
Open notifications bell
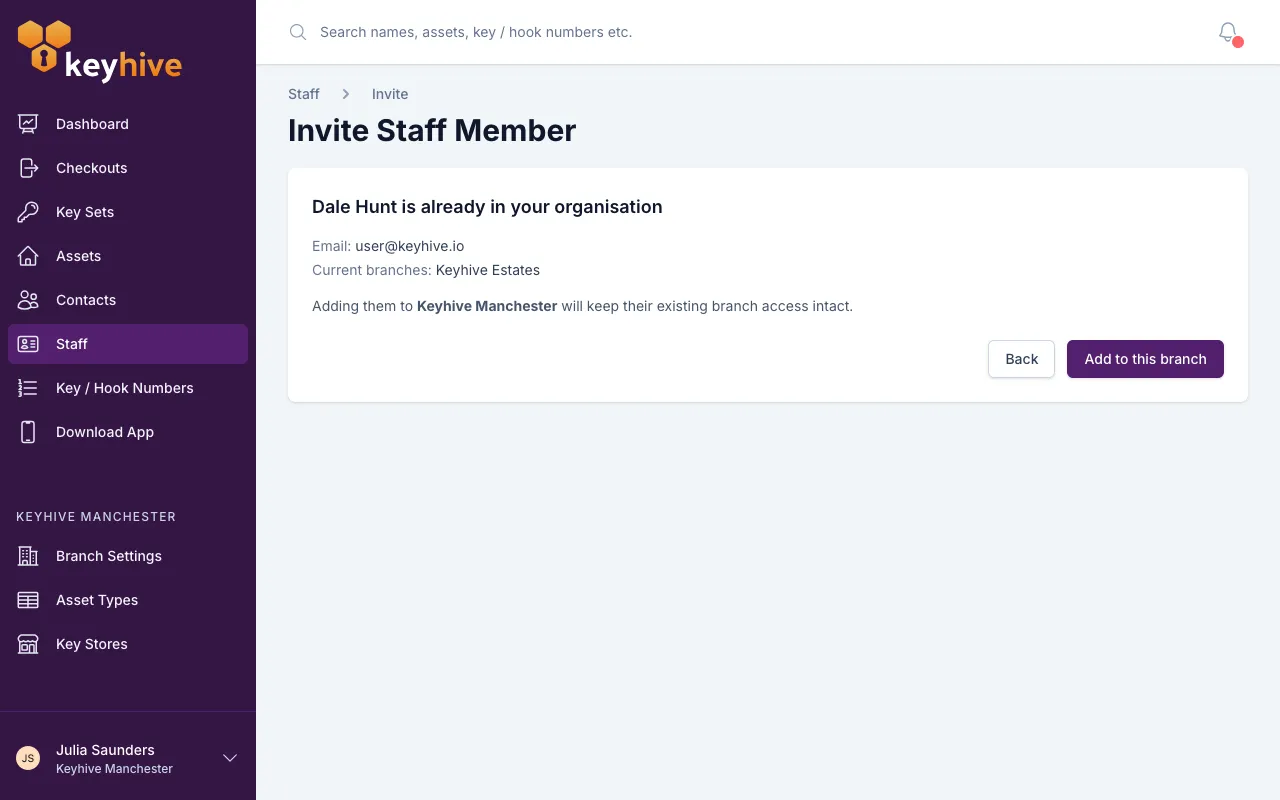pos(1228,32)
